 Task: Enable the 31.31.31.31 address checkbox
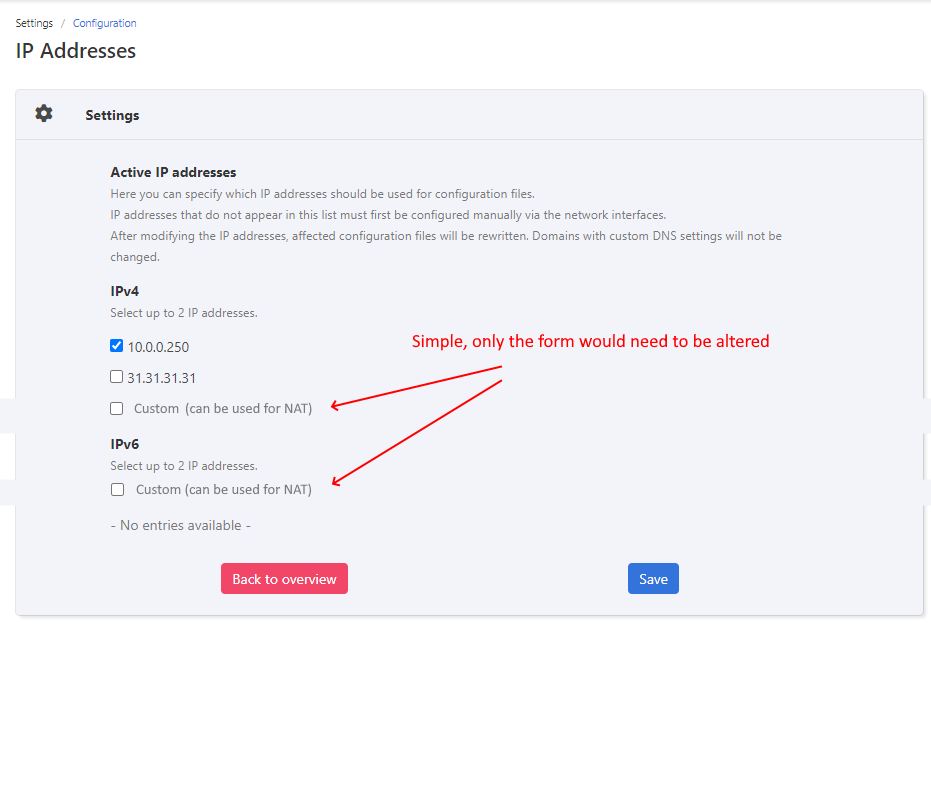click(x=117, y=377)
